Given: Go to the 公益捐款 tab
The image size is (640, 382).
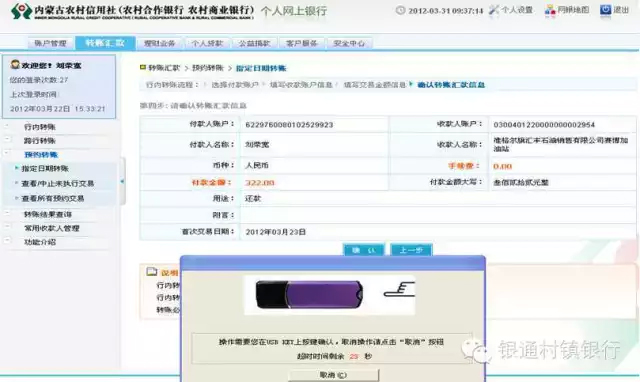Looking at the screenshot, I should [255, 43].
